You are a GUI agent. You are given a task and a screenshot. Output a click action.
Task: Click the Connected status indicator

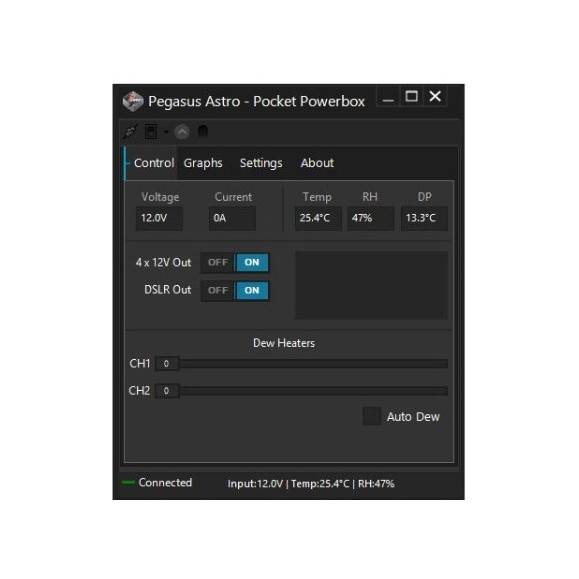point(157,483)
